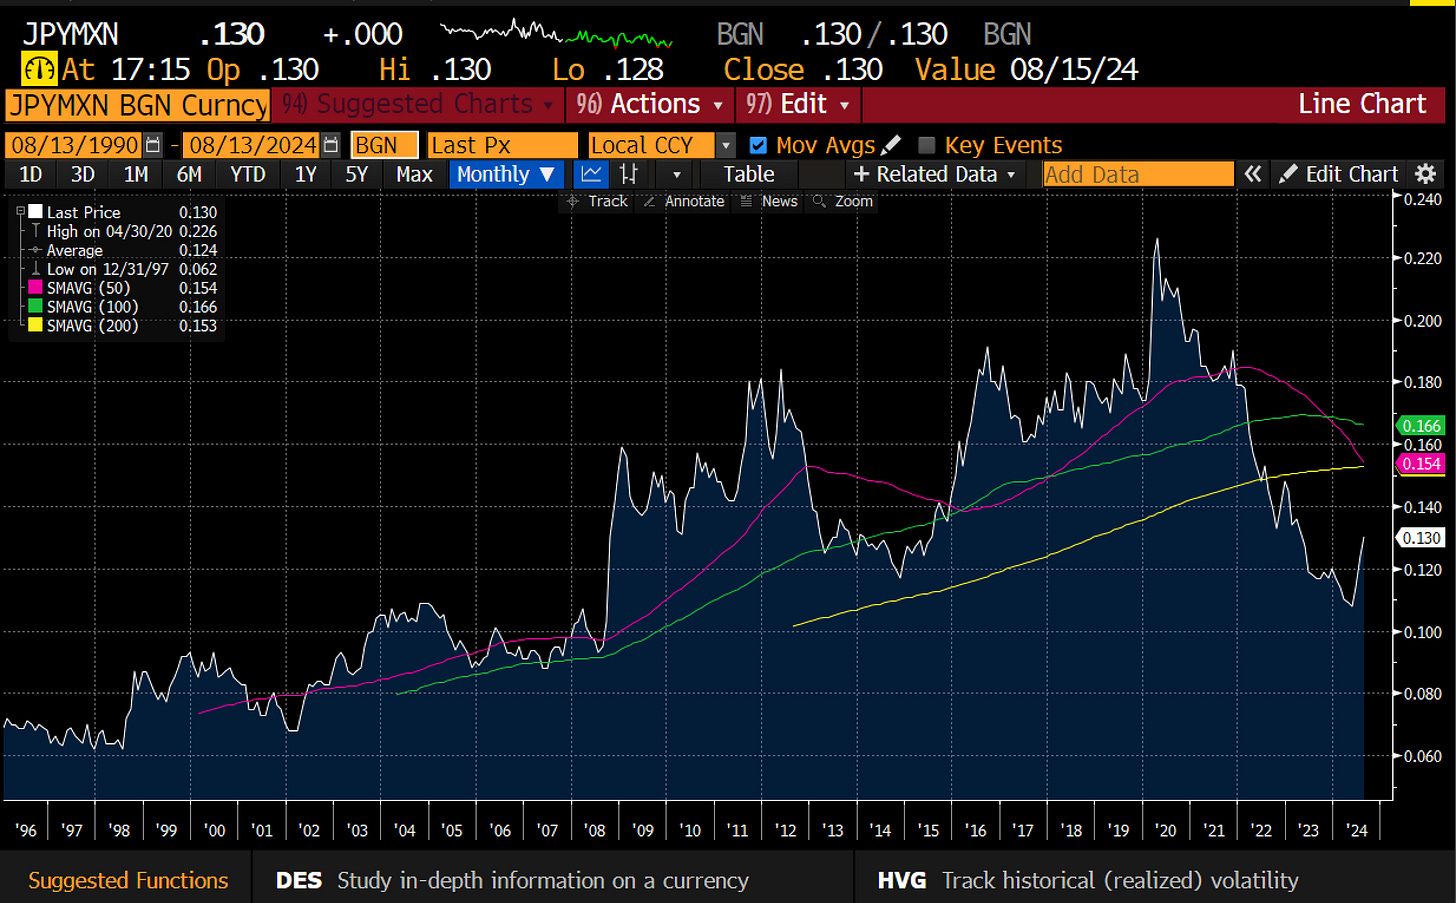Click the yellow SMAVG (200) color swatch
Screen dimensions: 1456x903
(35, 325)
